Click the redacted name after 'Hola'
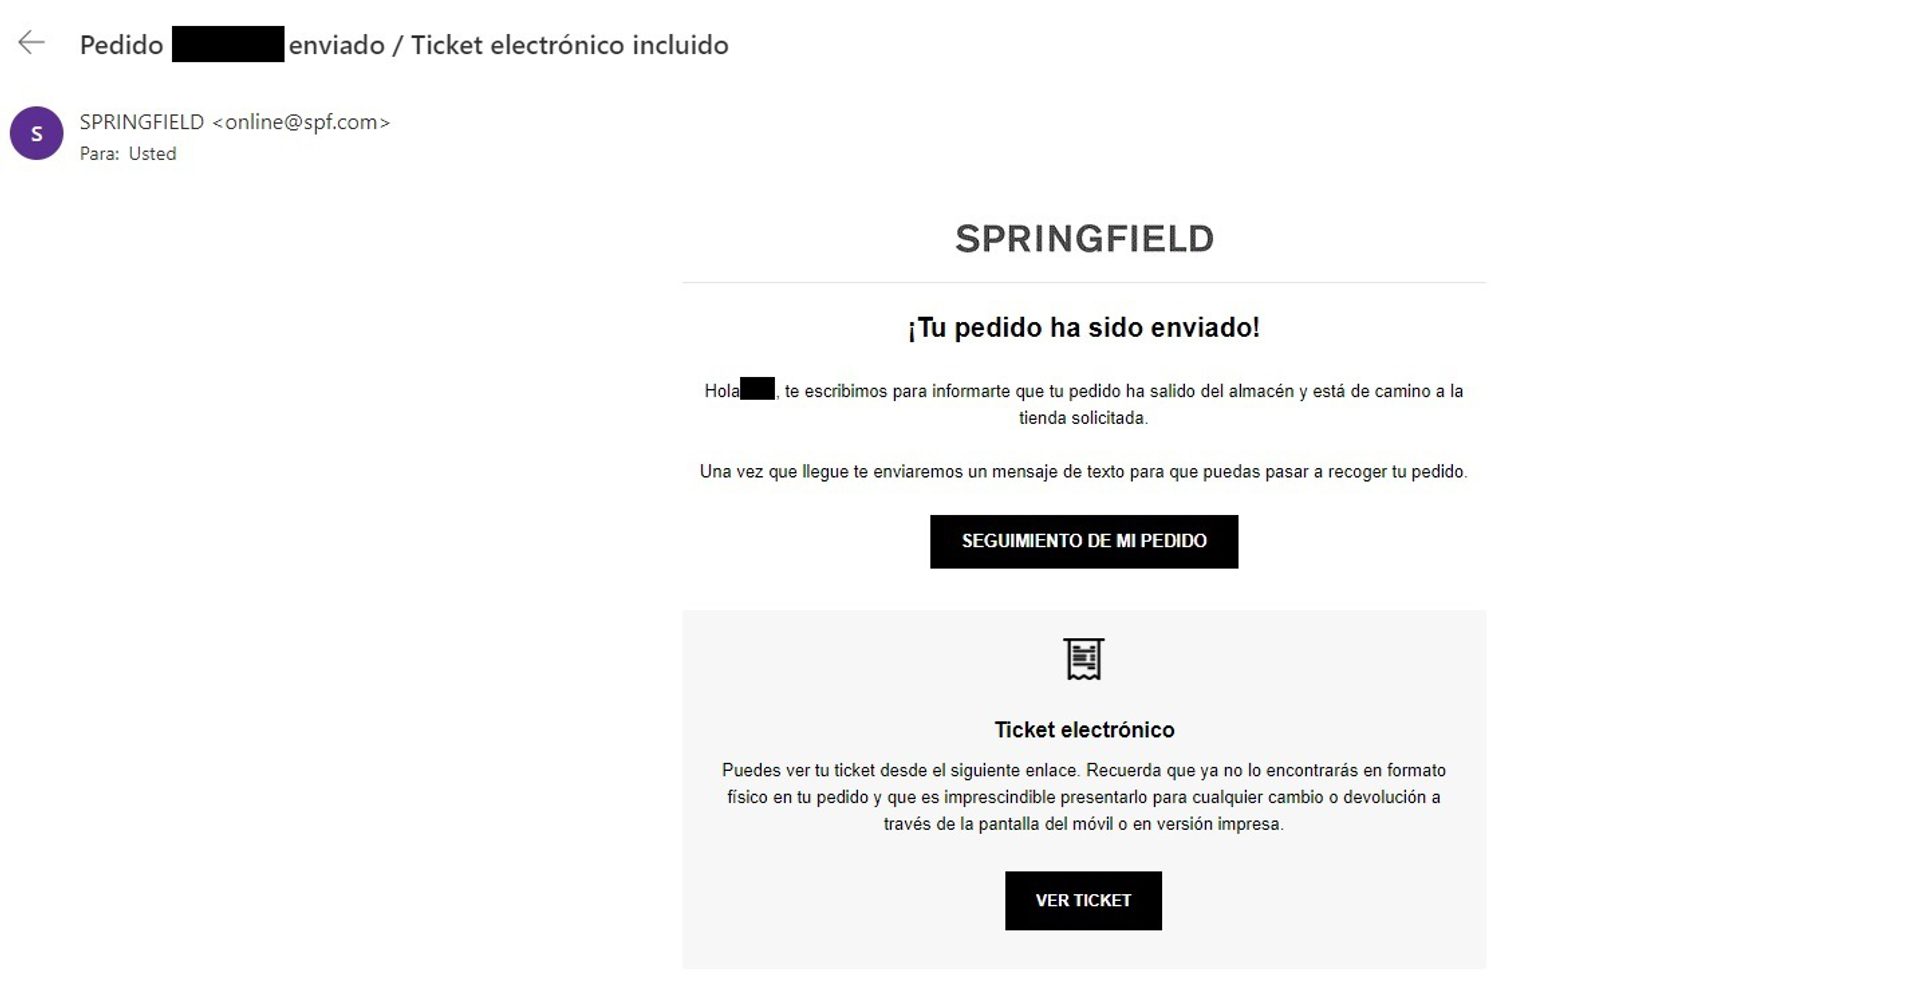Screen dimensions: 1920x982 (x=757, y=390)
